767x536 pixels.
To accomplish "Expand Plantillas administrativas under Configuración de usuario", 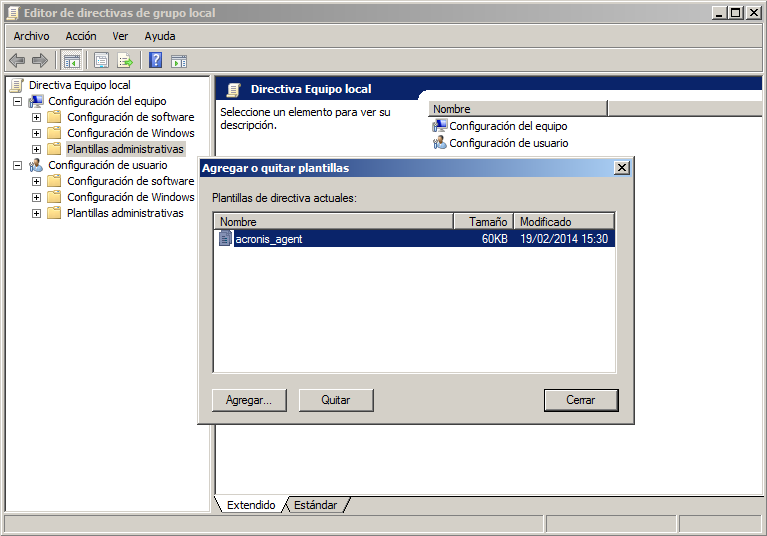I will (x=36, y=213).
